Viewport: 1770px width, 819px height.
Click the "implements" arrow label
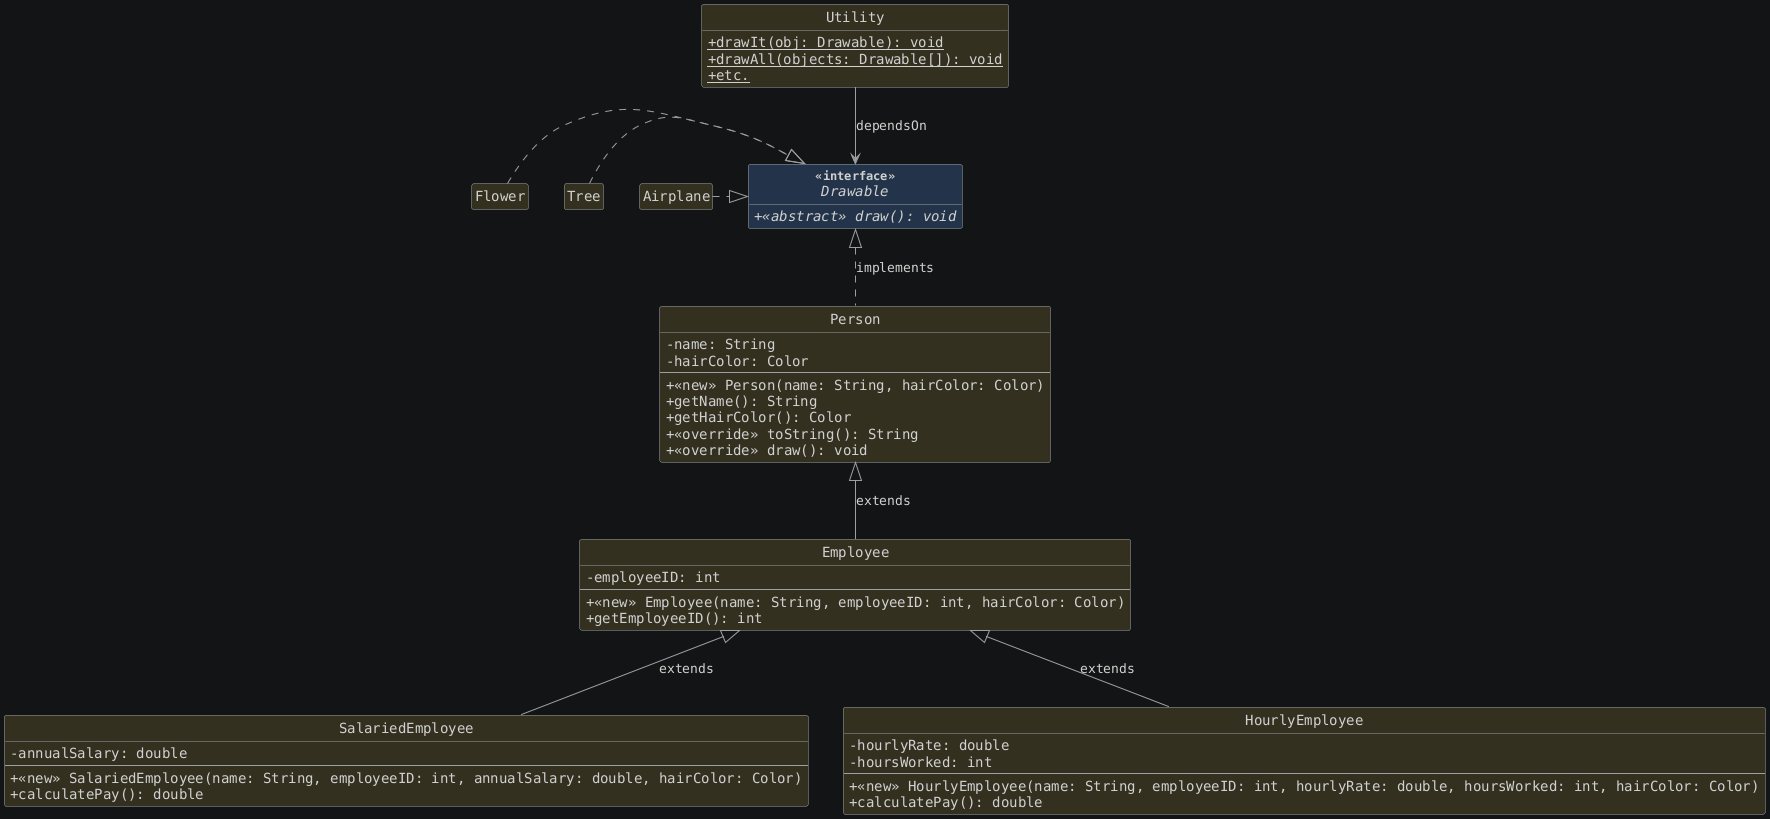point(895,268)
